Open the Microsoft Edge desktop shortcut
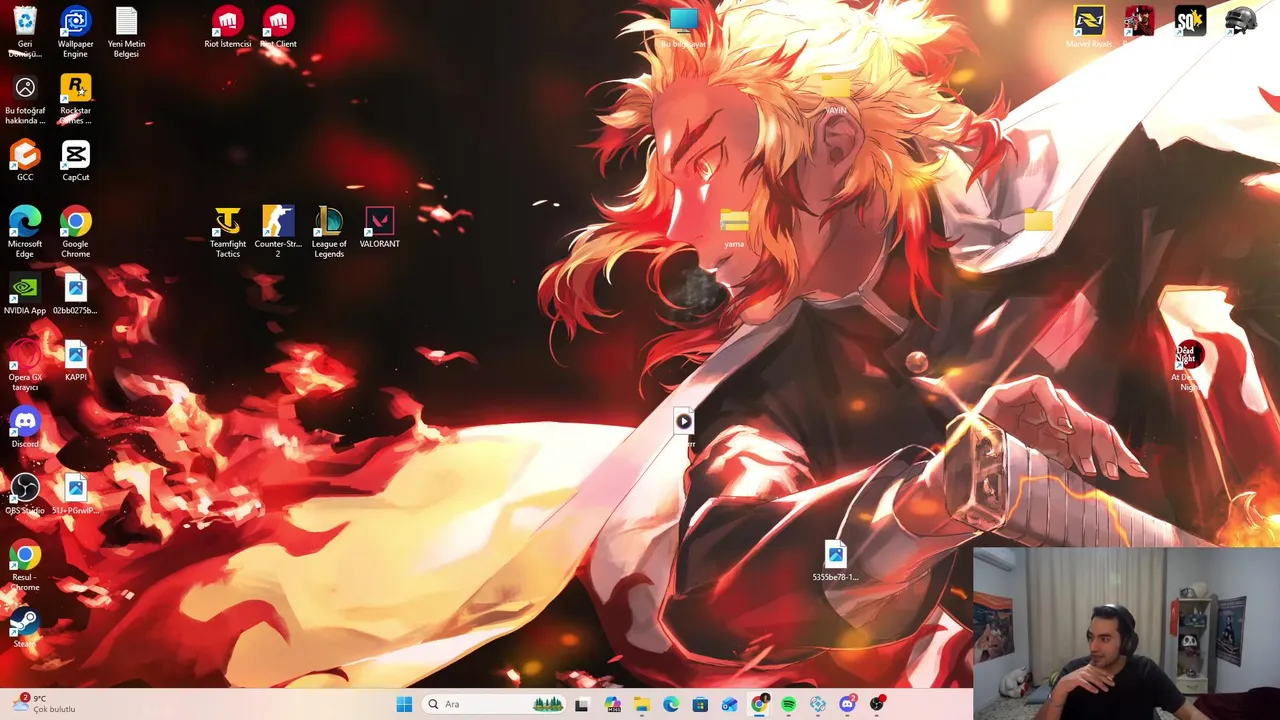Image resolution: width=1280 pixels, height=720 pixels. (x=25, y=221)
